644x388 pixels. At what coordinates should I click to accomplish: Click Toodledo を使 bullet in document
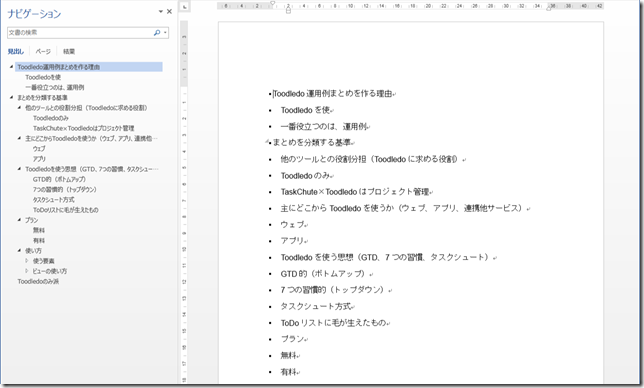pos(305,110)
